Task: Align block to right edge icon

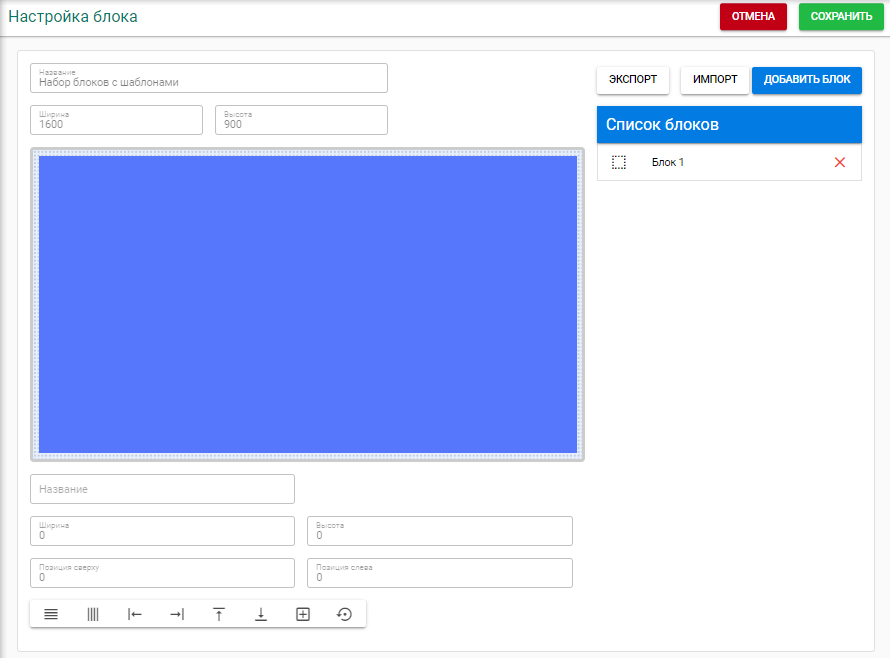Action: 177,614
